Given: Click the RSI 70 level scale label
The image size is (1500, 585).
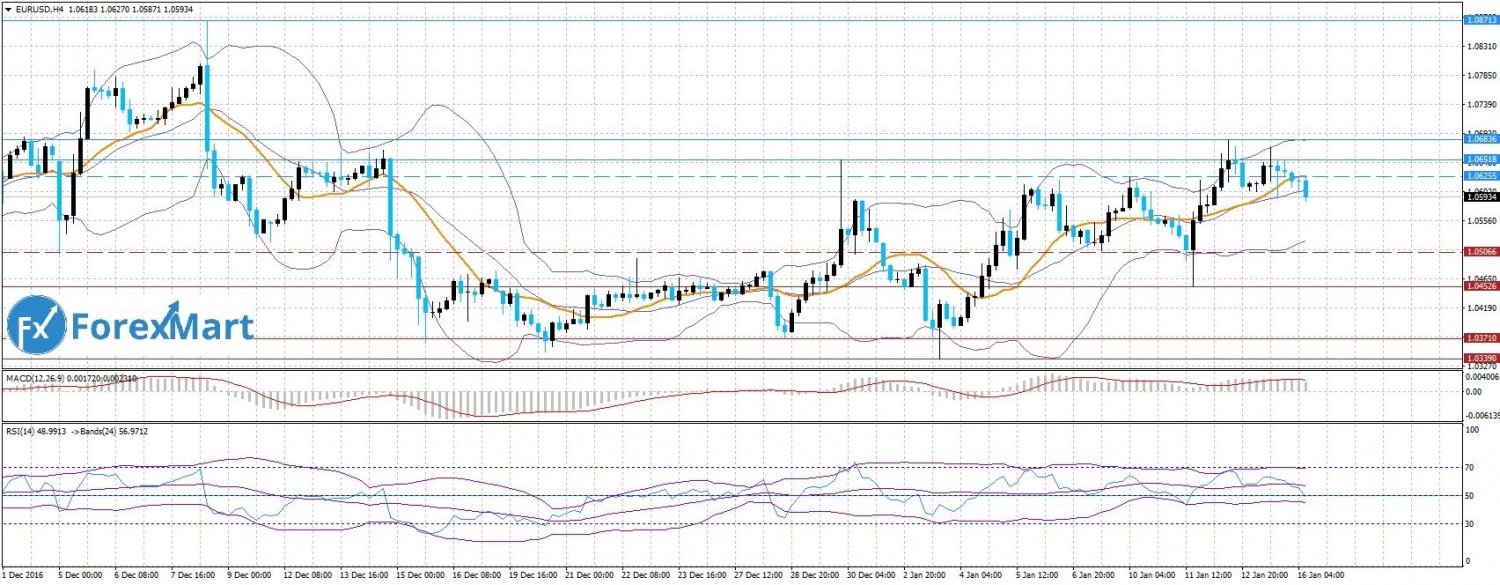Looking at the screenshot, I should point(1470,467).
